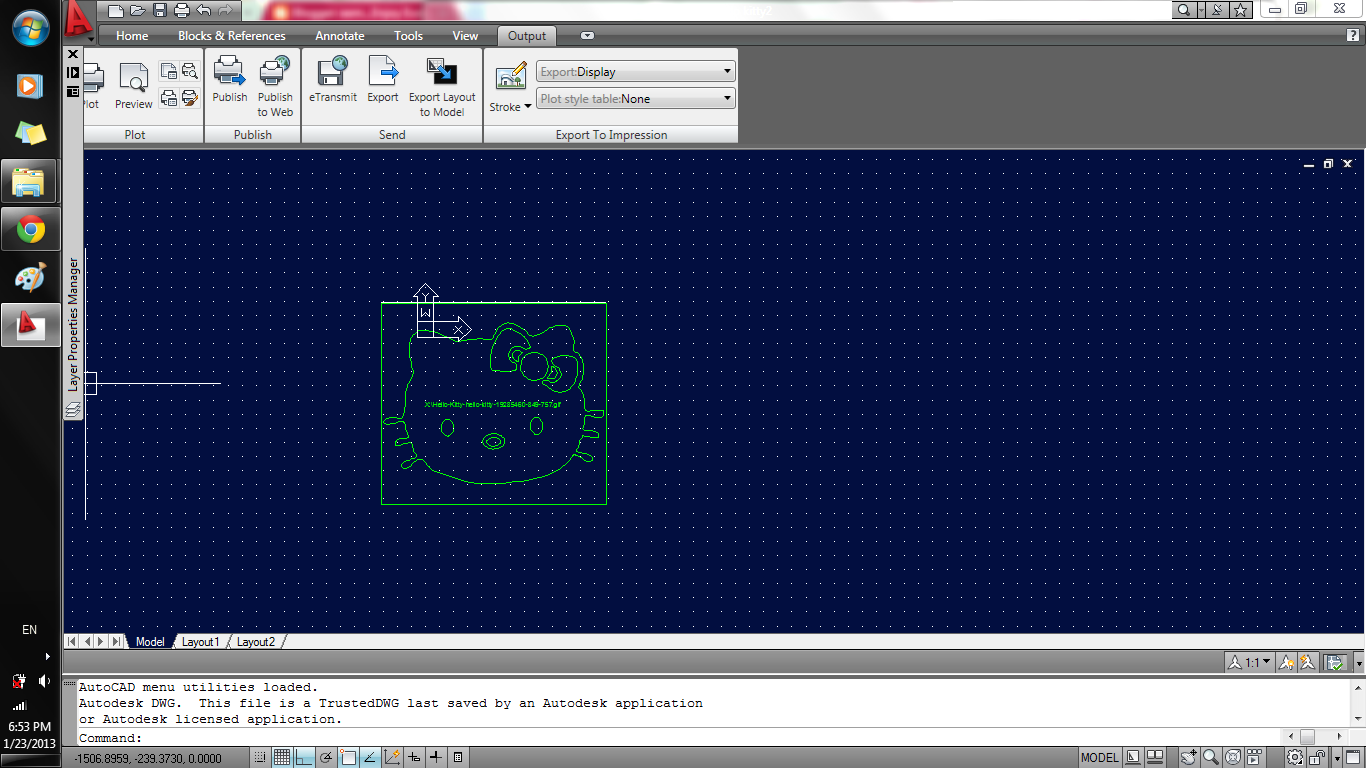Viewport: 1366px width, 768px height.
Task: Click quick access toolbar printer icon
Action: click(182, 10)
